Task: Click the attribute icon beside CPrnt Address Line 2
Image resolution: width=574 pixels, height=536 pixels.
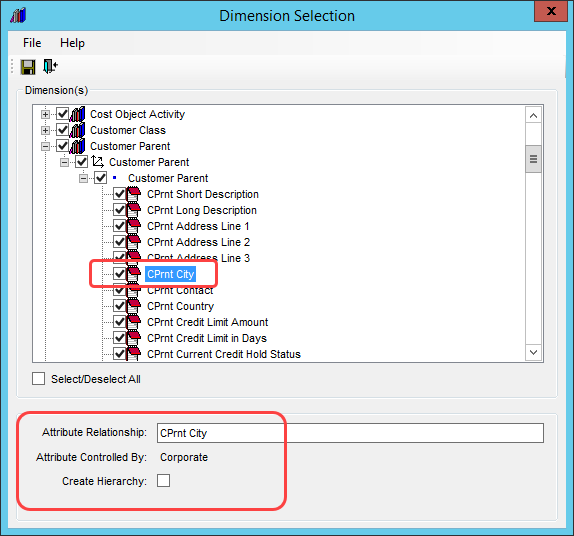Action: coord(134,242)
